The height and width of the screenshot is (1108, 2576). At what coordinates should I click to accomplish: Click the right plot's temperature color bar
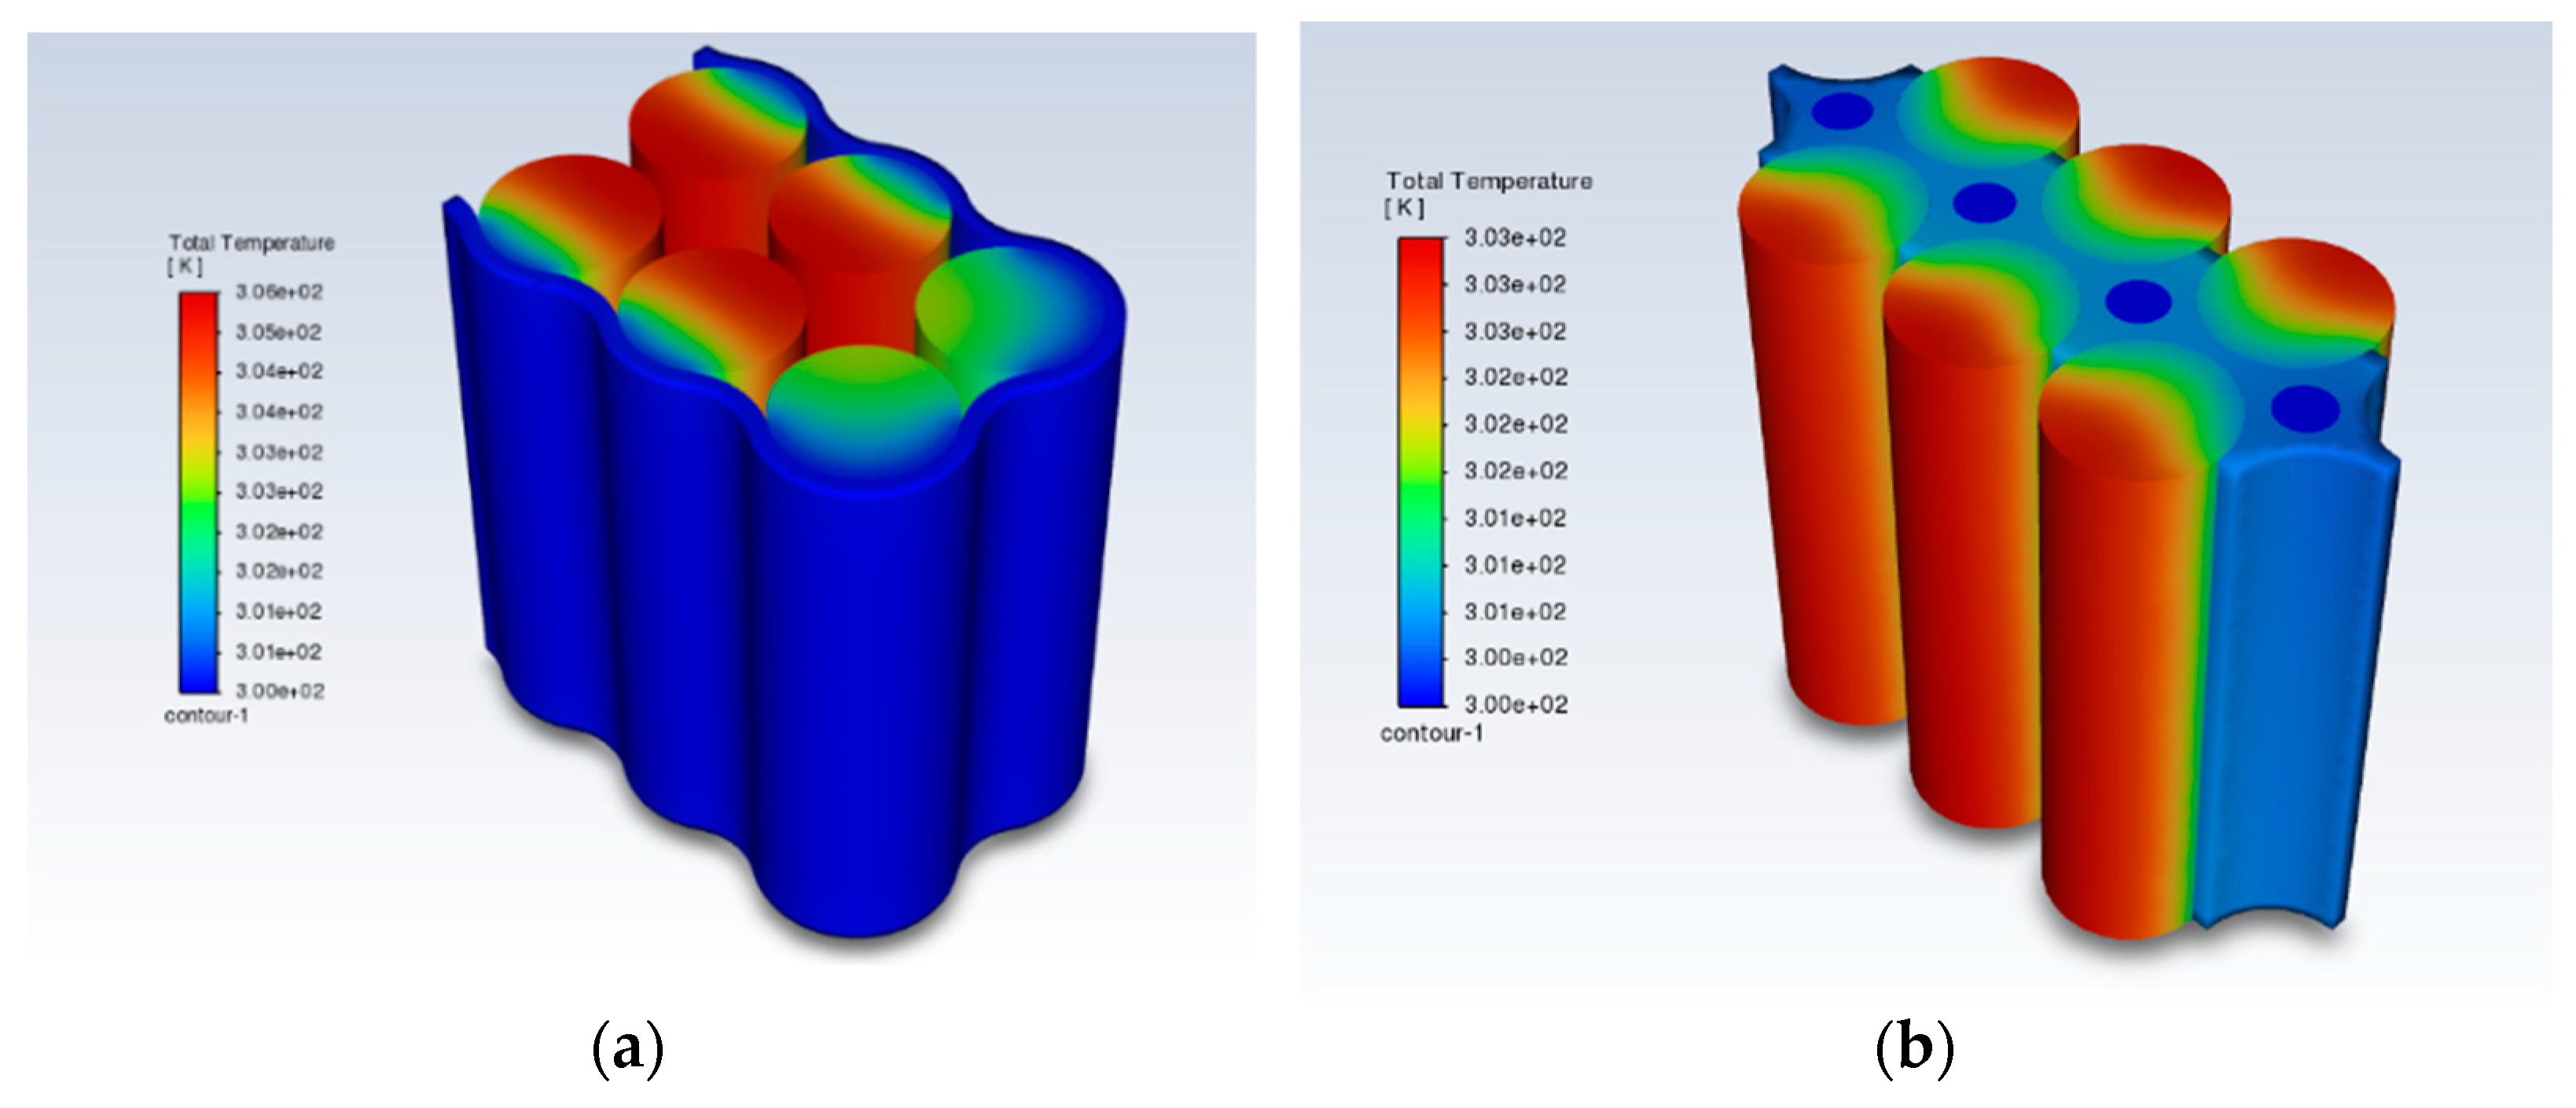coord(1421,471)
